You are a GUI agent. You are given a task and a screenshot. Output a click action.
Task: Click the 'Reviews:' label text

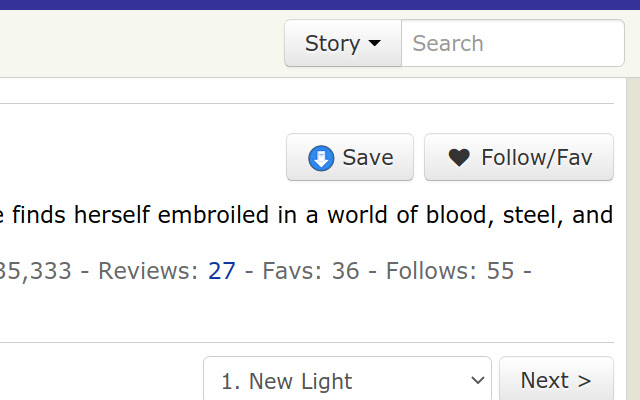click(x=147, y=270)
